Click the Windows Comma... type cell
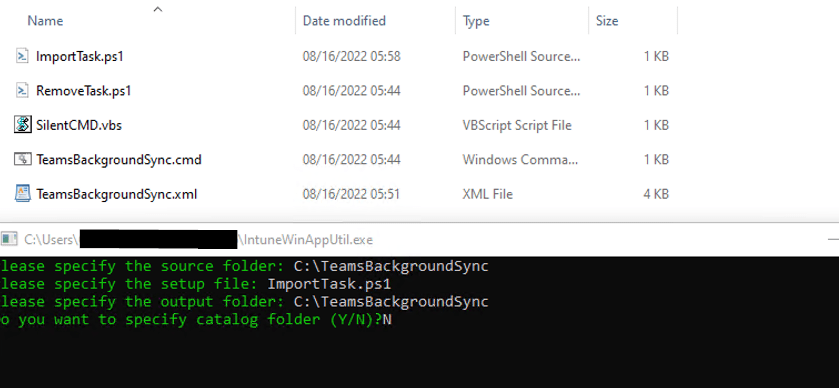Viewport: 839px width, 388px height. pyautogui.click(x=520, y=159)
